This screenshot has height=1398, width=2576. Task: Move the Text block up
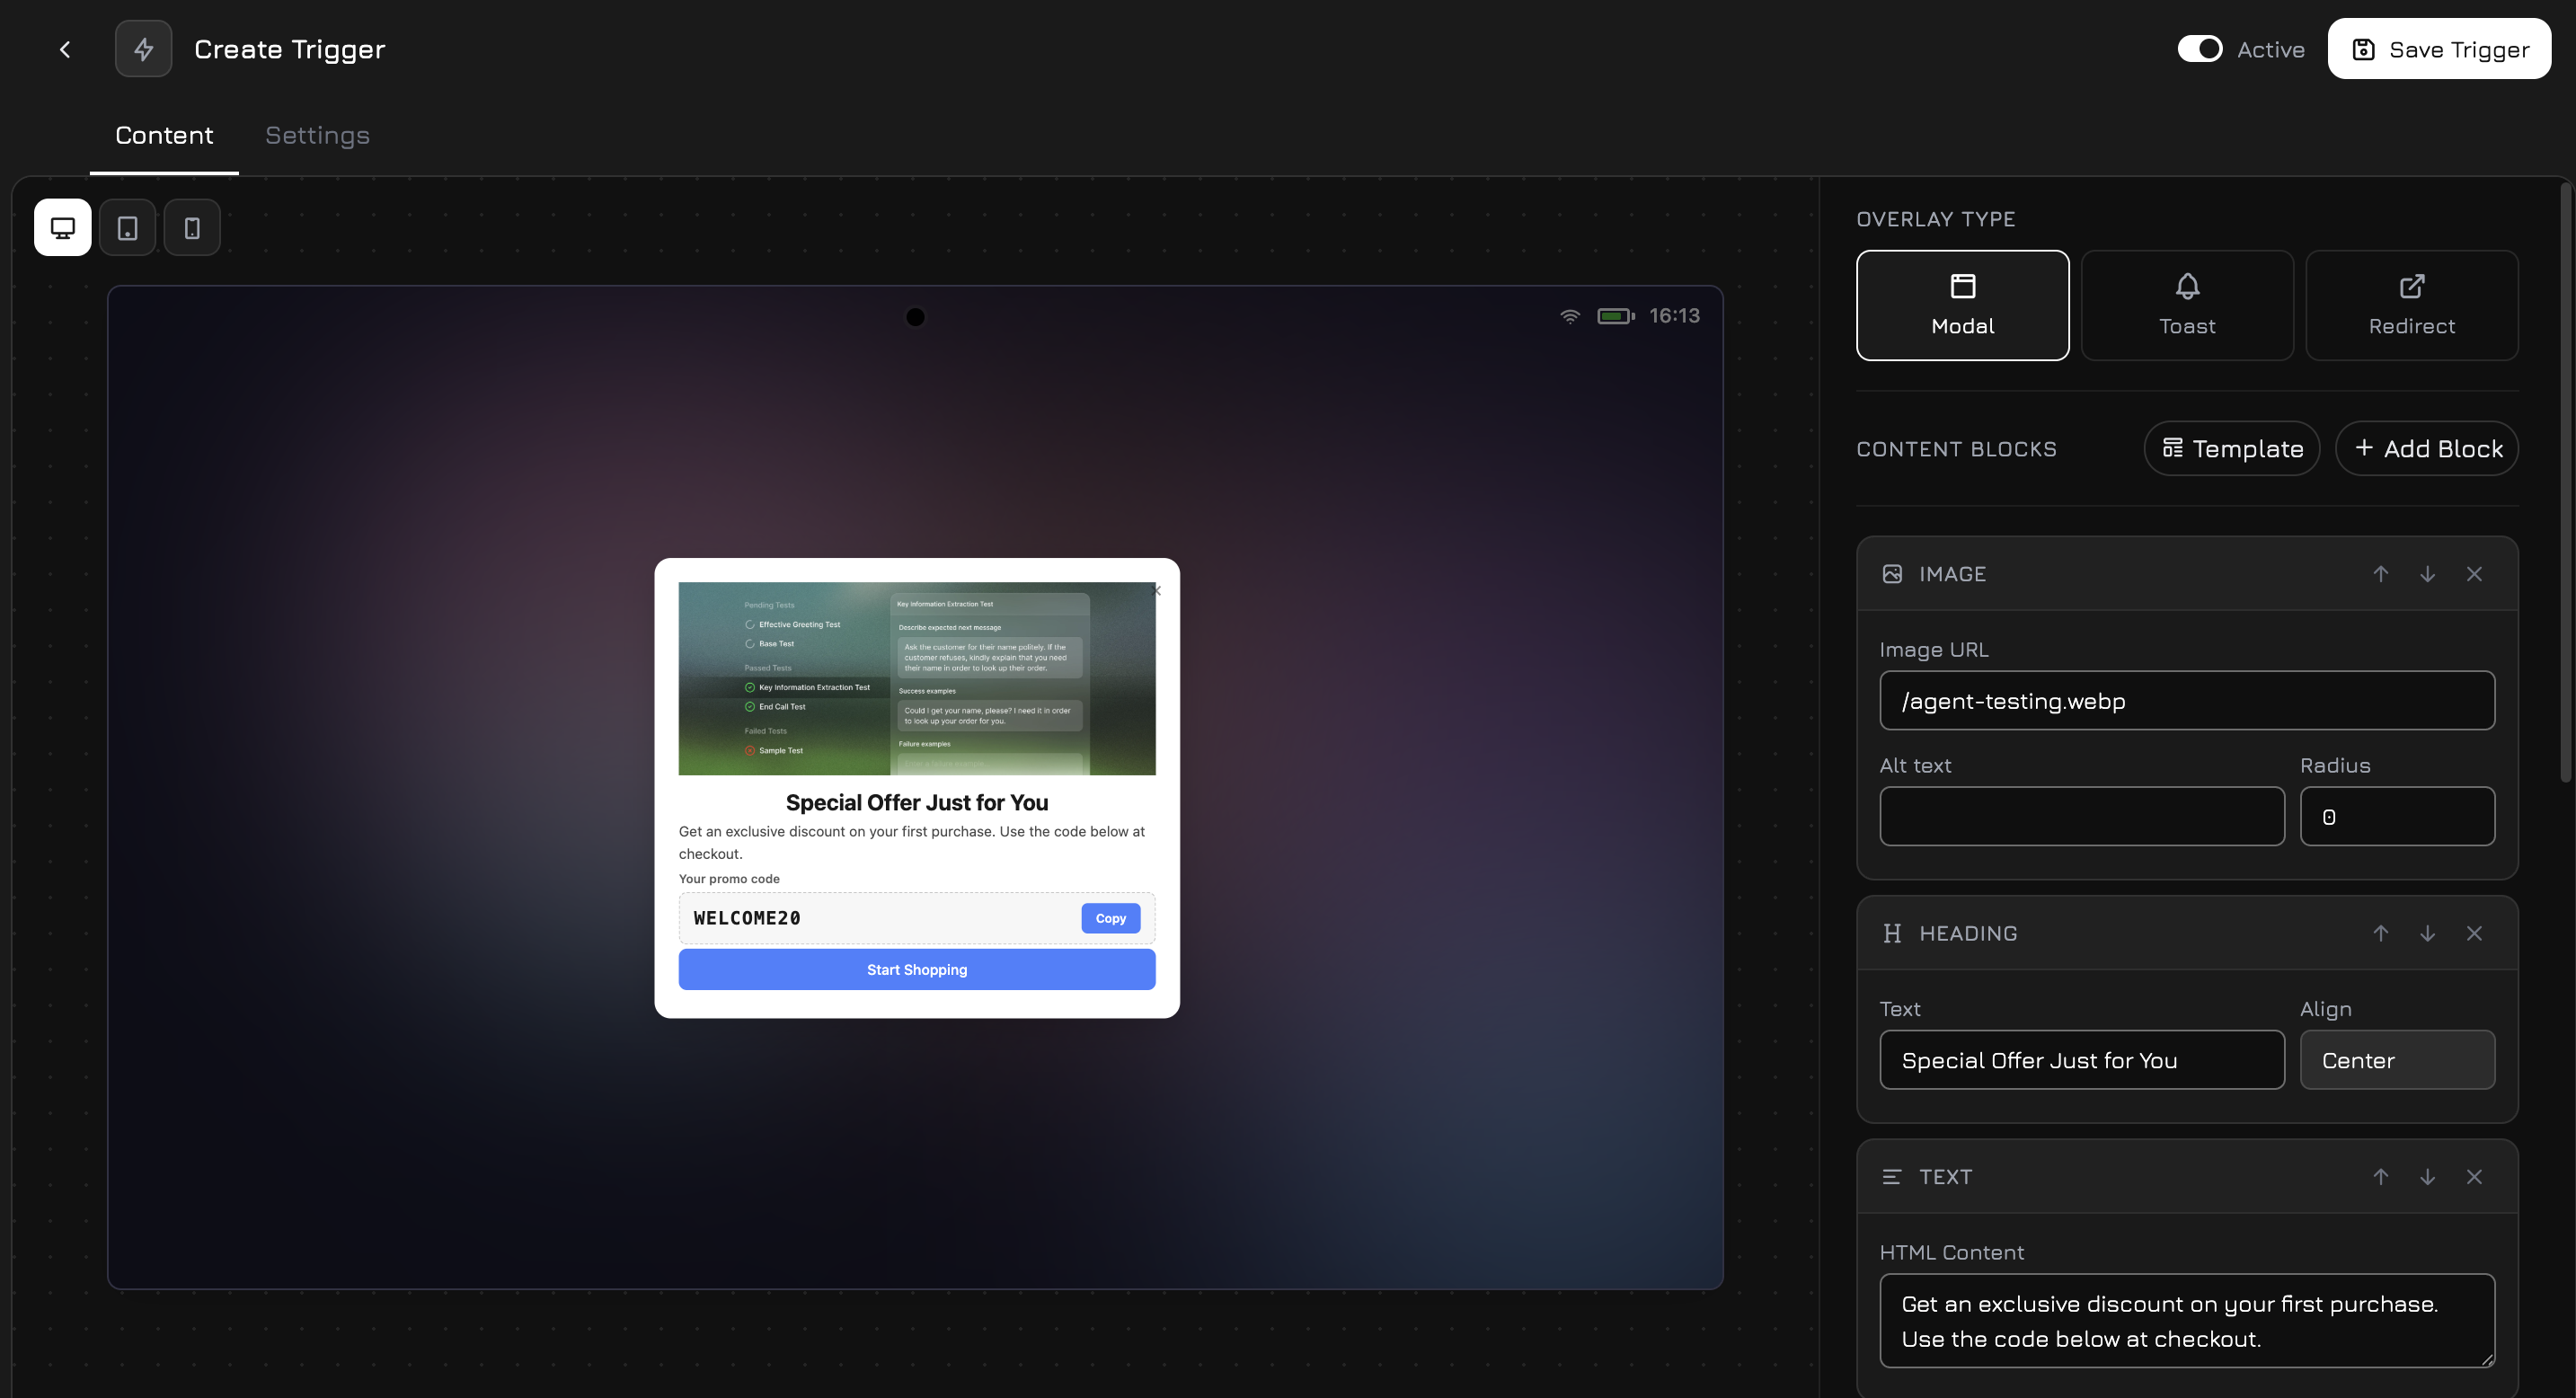[x=2381, y=1177]
